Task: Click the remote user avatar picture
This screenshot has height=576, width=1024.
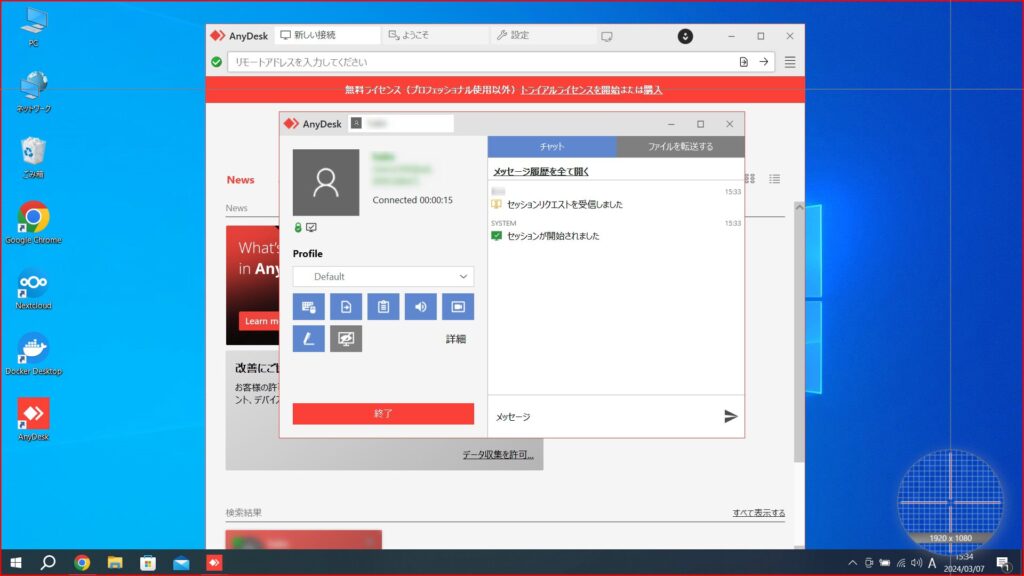Action: tap(326, 182)
